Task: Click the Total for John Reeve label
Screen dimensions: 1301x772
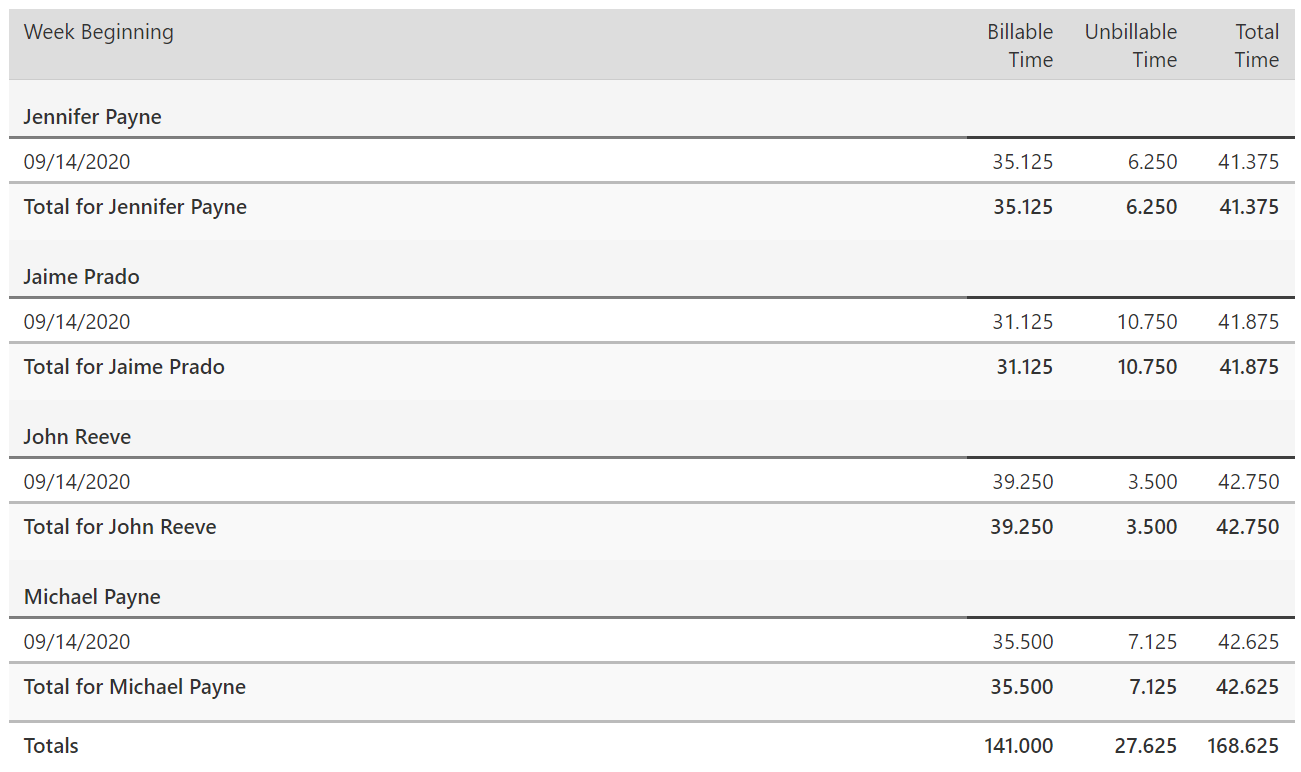Action: pos(120,527)
